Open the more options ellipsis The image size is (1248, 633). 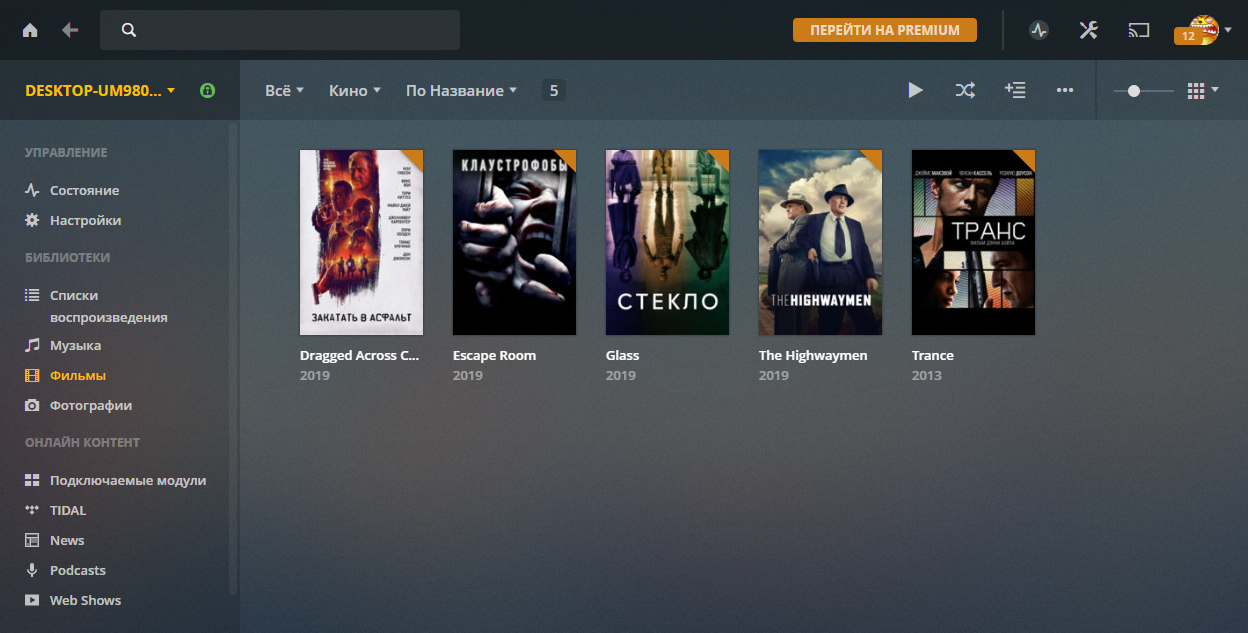click(1065, 90)
